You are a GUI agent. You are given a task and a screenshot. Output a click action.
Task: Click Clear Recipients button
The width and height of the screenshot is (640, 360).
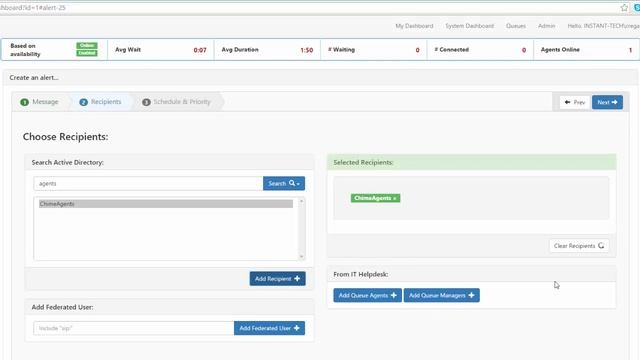579,246
